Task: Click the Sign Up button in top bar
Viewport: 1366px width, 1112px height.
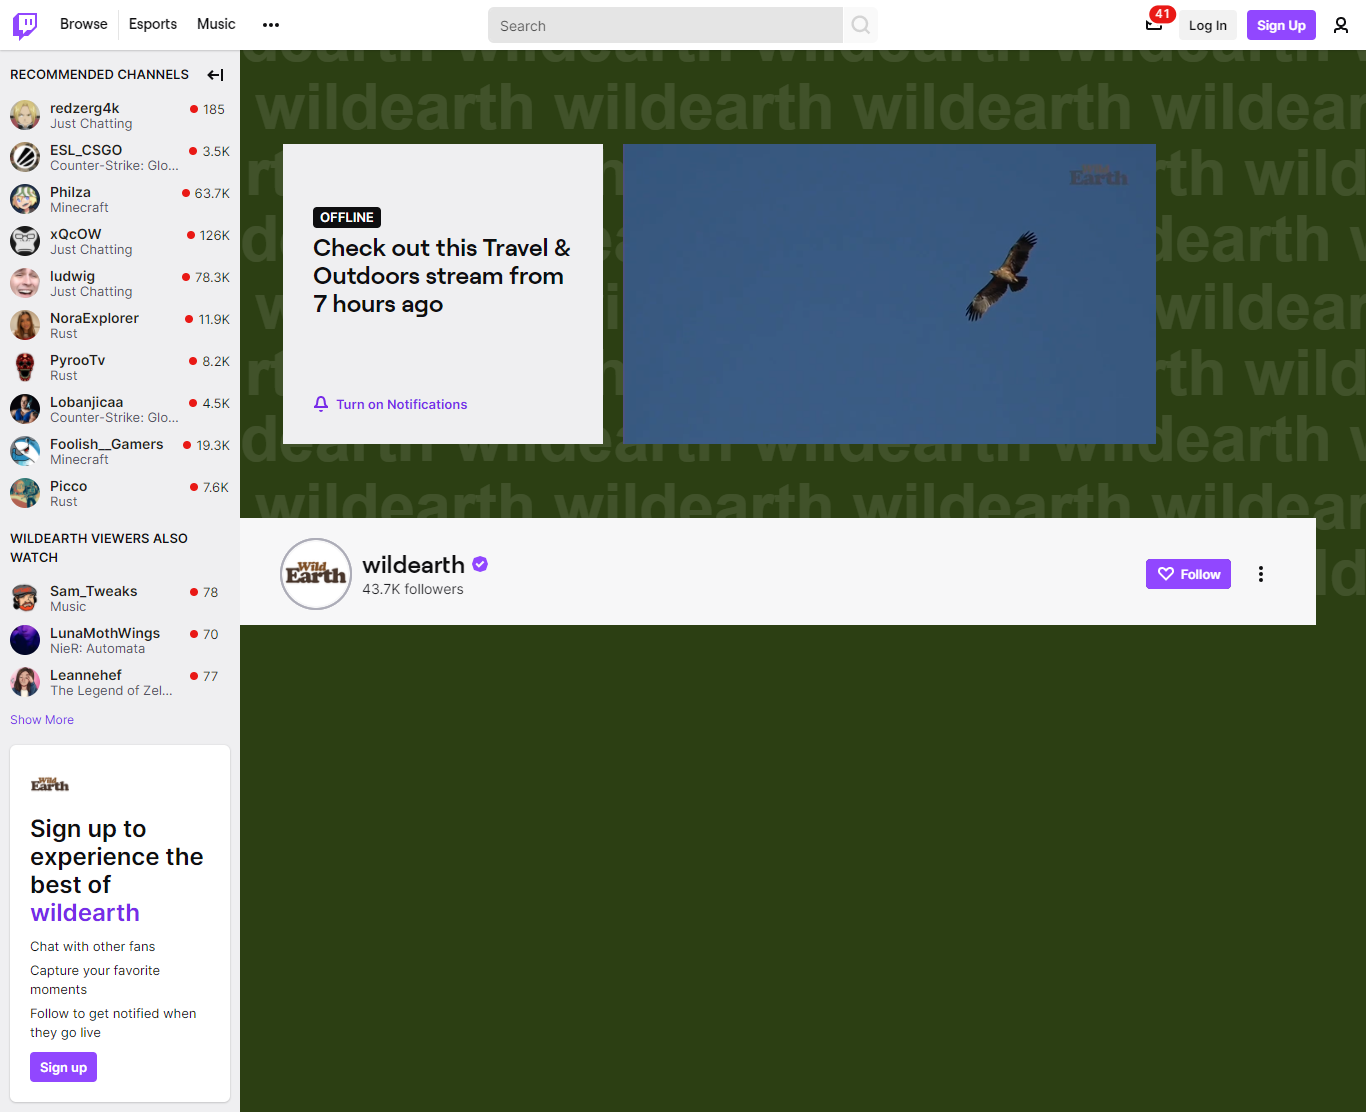Action: click(x=1281, y=25)
